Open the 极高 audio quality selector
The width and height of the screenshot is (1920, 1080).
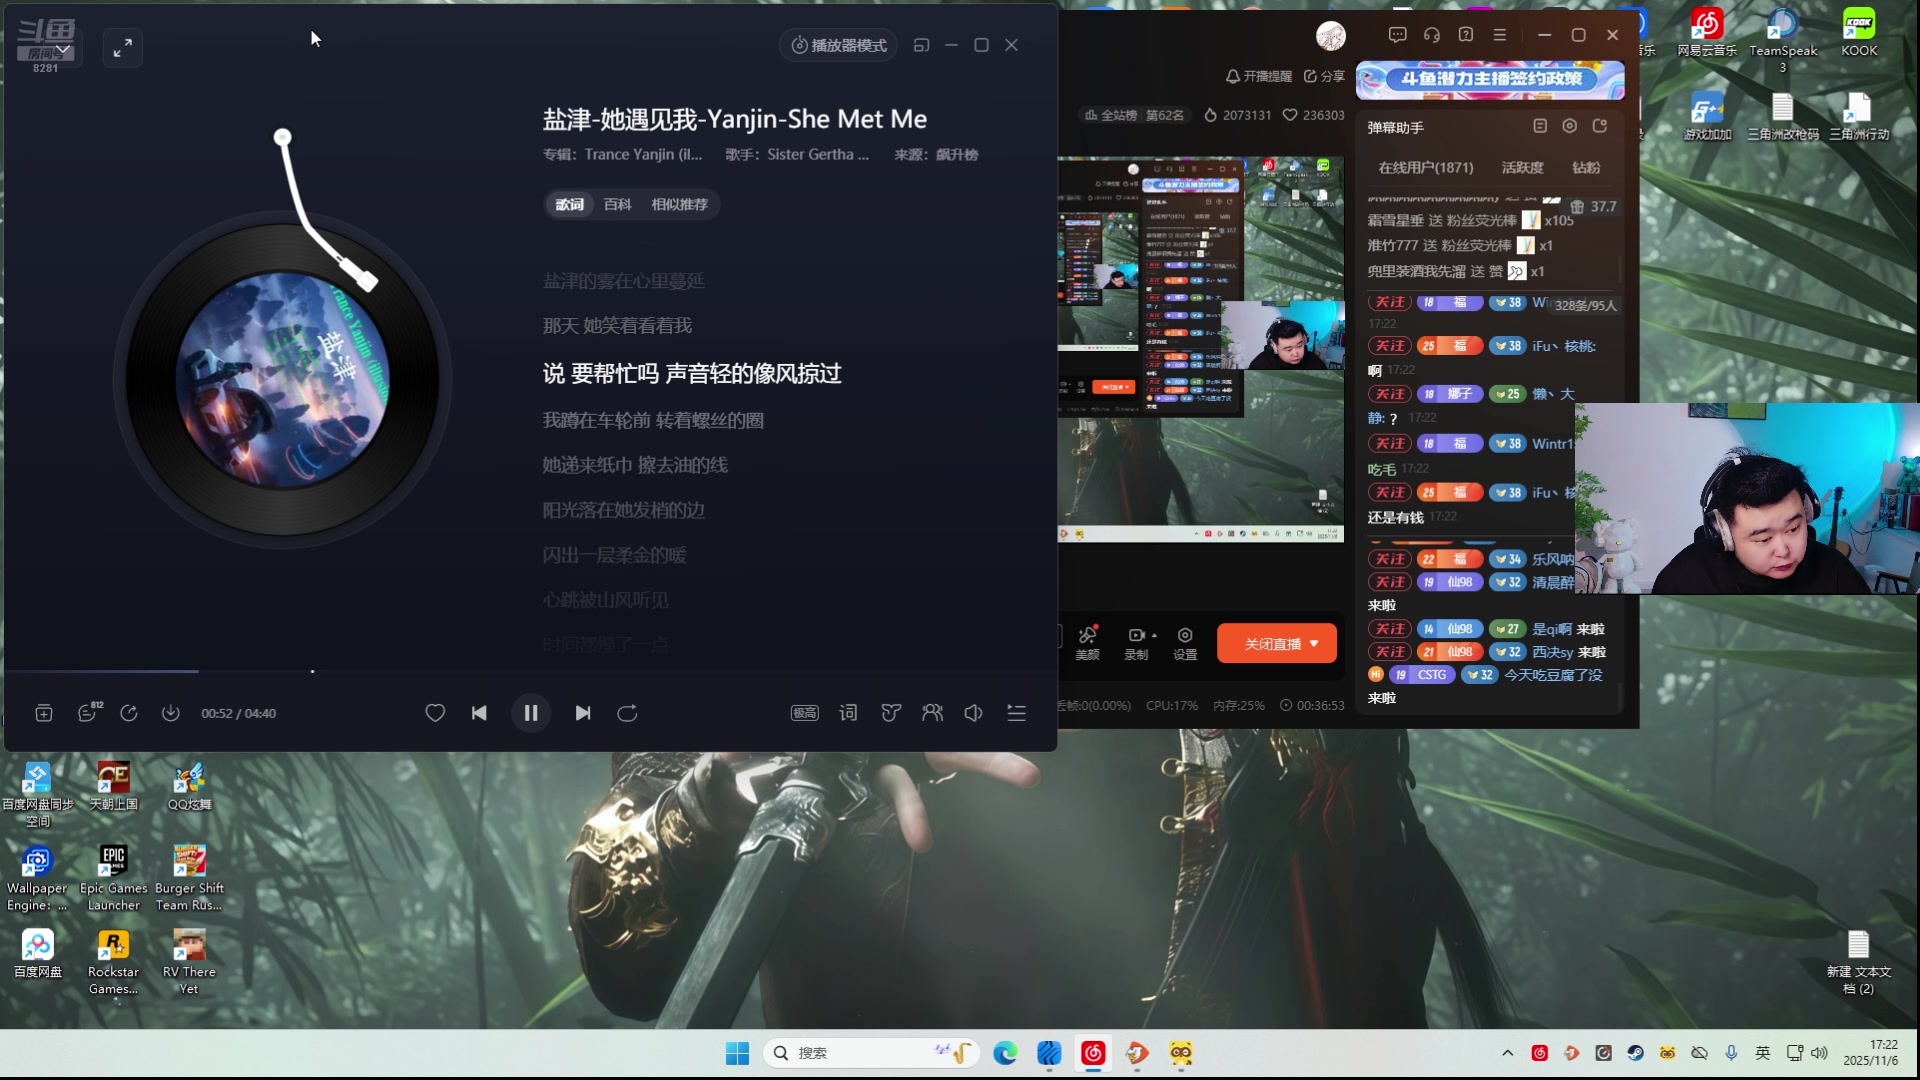pyautogui.click(x=805, y=713)
